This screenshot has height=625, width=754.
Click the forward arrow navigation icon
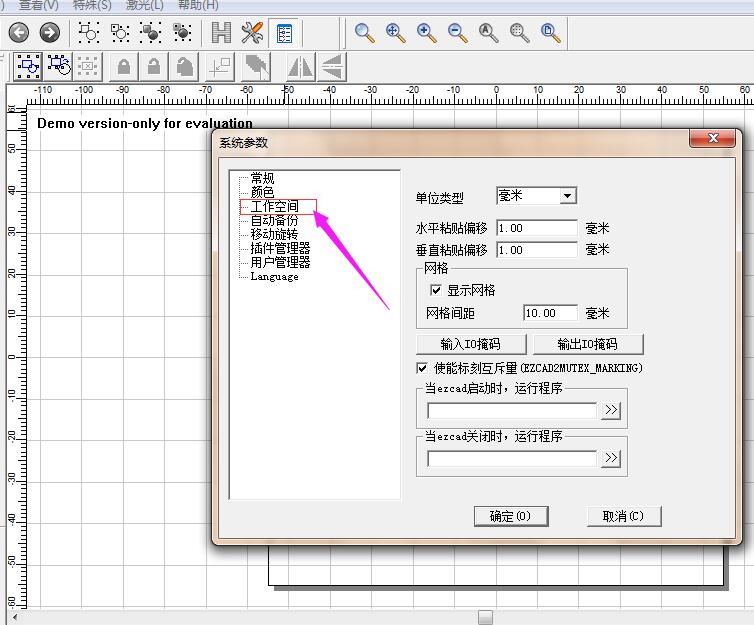[x=49, y=33]
